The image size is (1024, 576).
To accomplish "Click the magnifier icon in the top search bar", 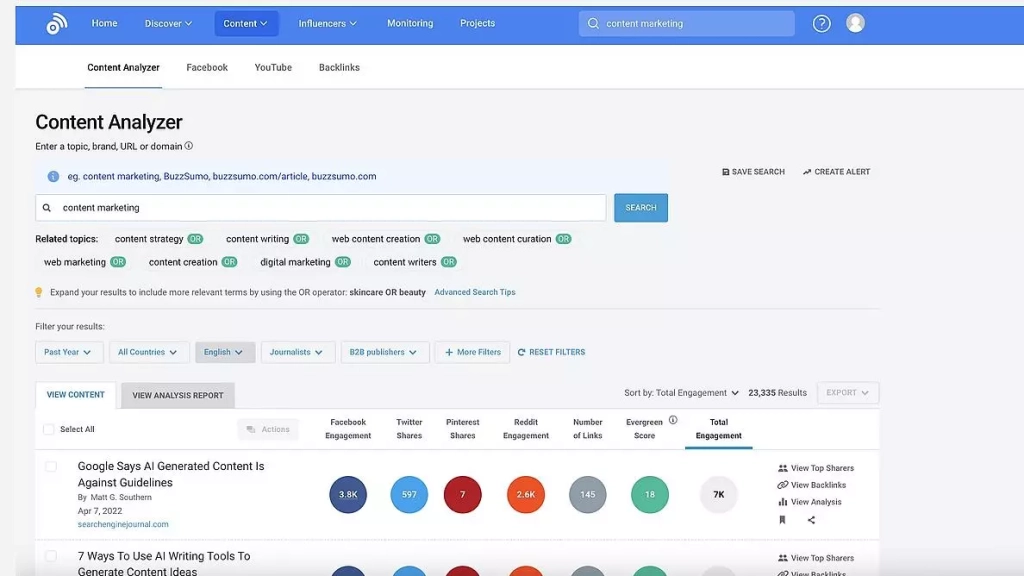I will (x=593, y=24).
